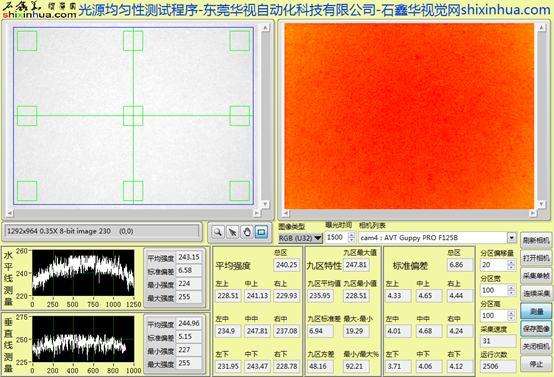This screenshot has width=554, height=377.
Task: Click the 最大-最小 value 19.29
Action: 356,331
